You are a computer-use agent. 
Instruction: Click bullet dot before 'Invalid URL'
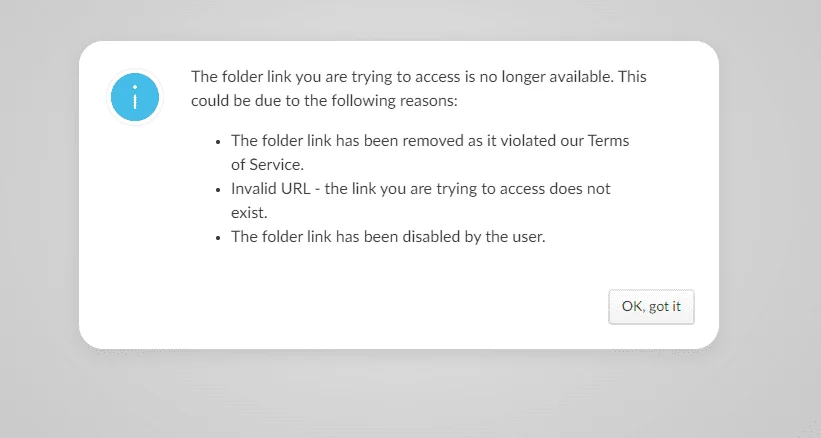point(218,190)
